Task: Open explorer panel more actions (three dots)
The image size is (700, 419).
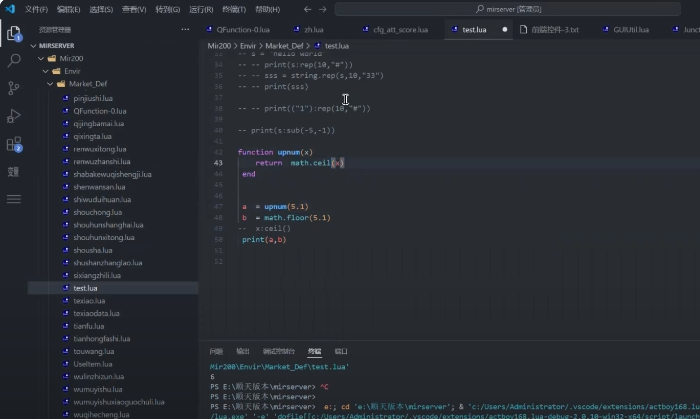Action: coord(187,30)
